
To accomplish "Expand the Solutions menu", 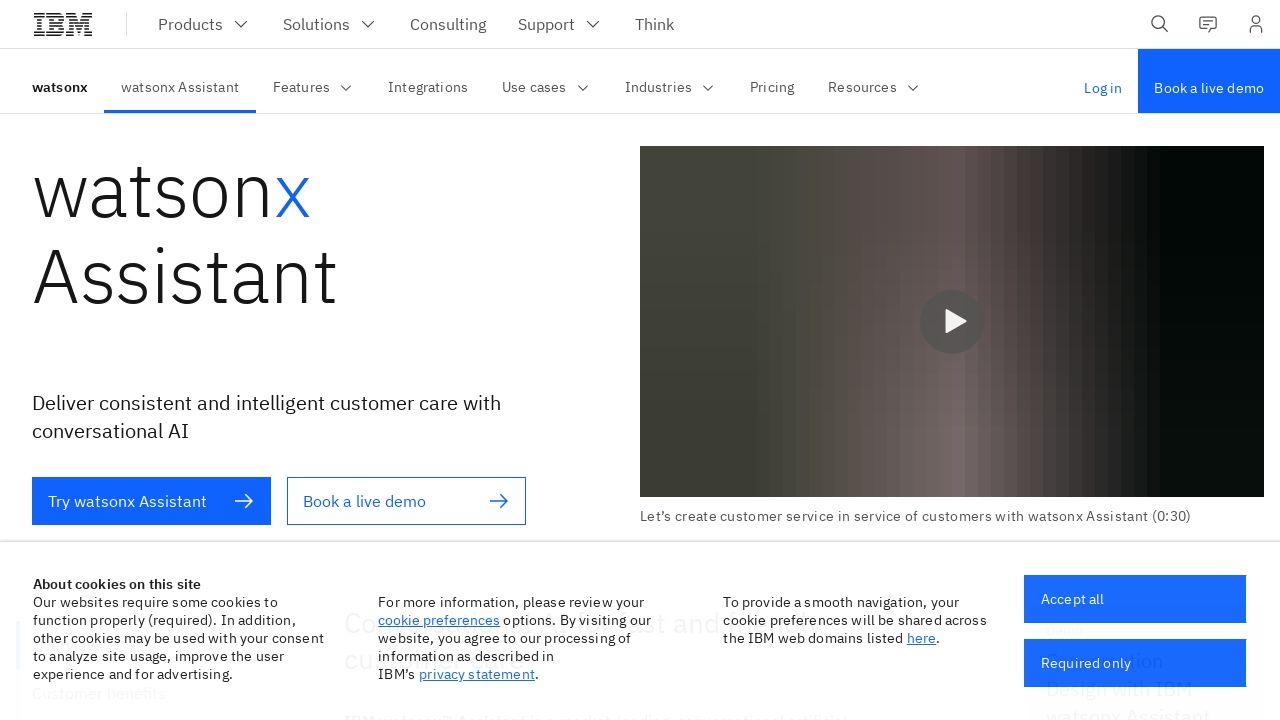I will pyautogui.click(x=329, y=24).
